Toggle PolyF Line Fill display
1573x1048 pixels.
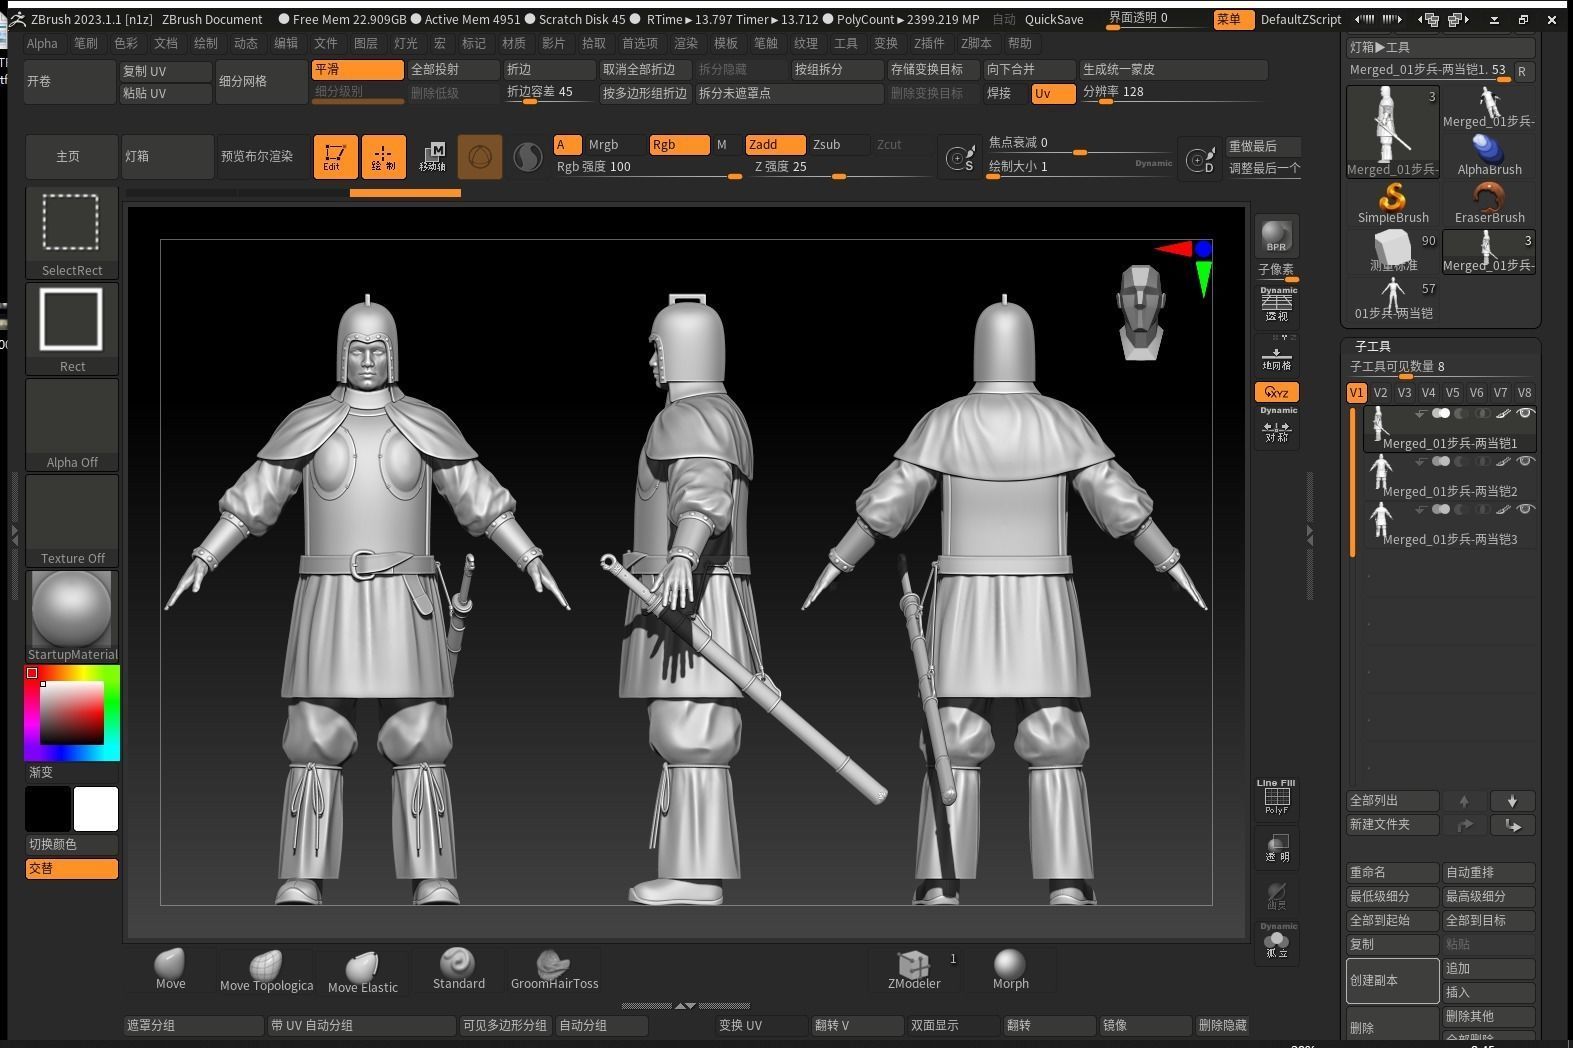(x=1277, y=797)
